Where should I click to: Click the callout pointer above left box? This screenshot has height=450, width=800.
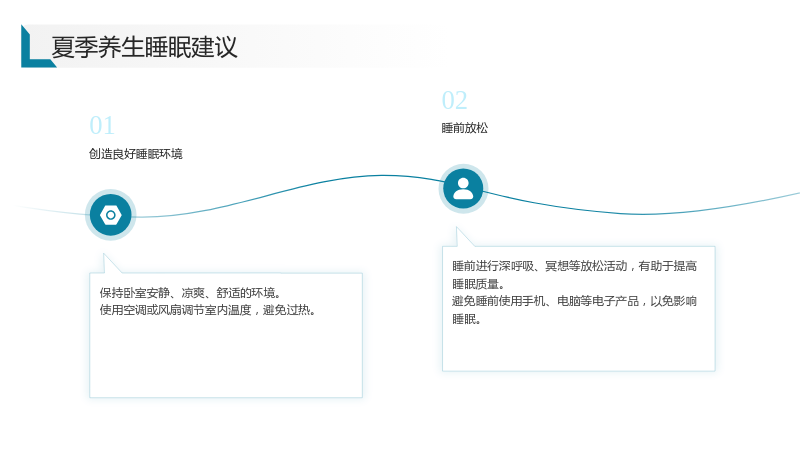tap(112, 264)
